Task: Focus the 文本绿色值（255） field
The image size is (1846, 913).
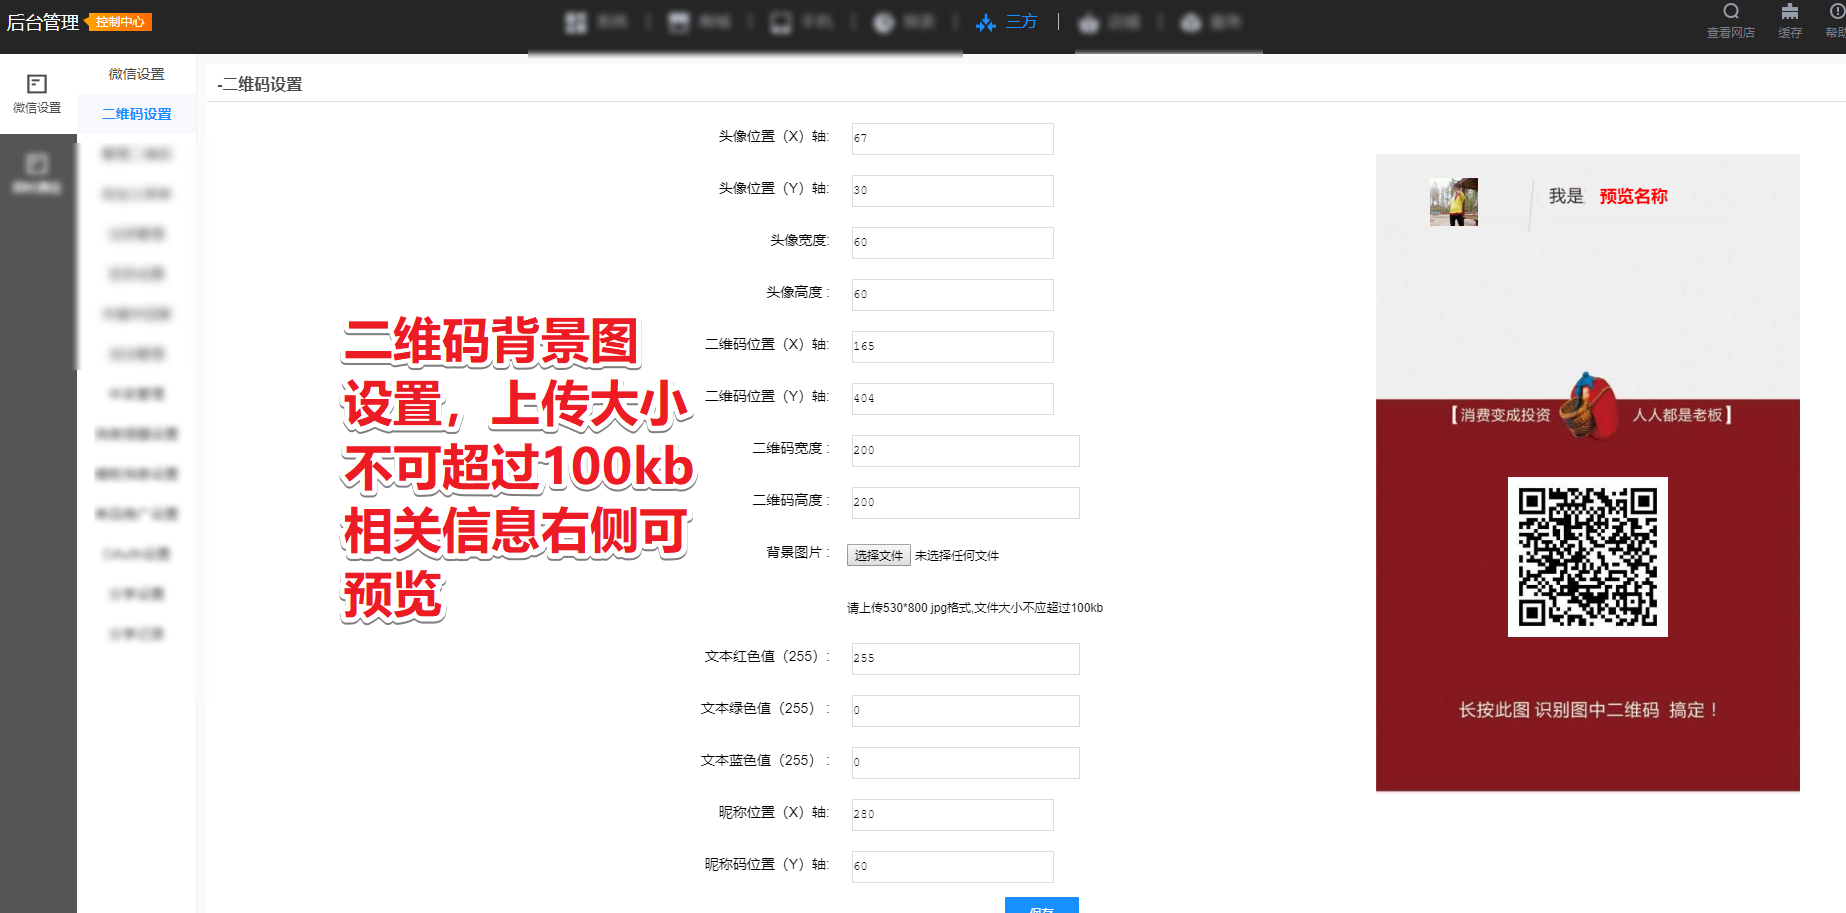Action: [x=965, y=711]
